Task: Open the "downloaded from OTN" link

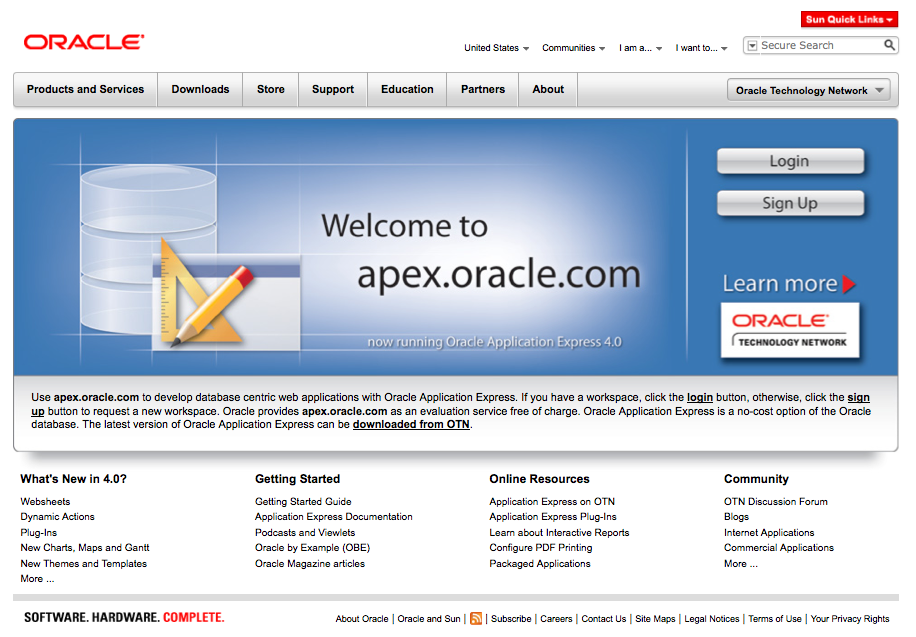Action: (411, 424)
